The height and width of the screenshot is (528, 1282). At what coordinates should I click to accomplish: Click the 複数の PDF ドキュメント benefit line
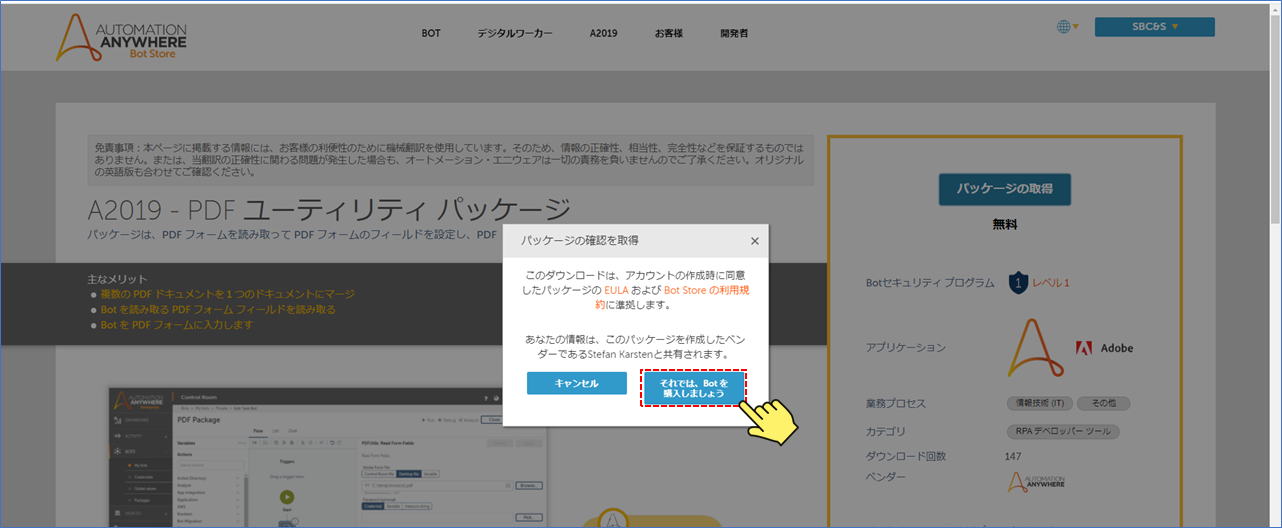pos(227,294)
